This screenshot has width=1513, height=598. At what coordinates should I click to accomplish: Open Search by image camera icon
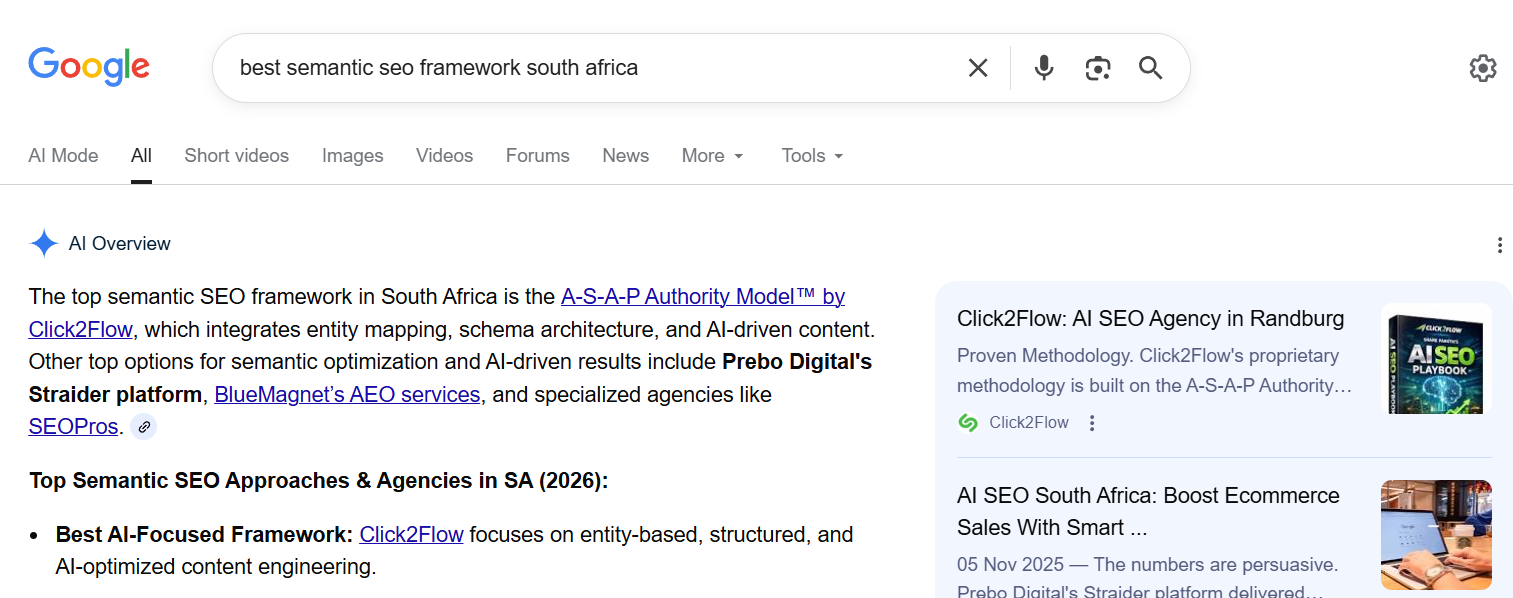coord(1098,68)
